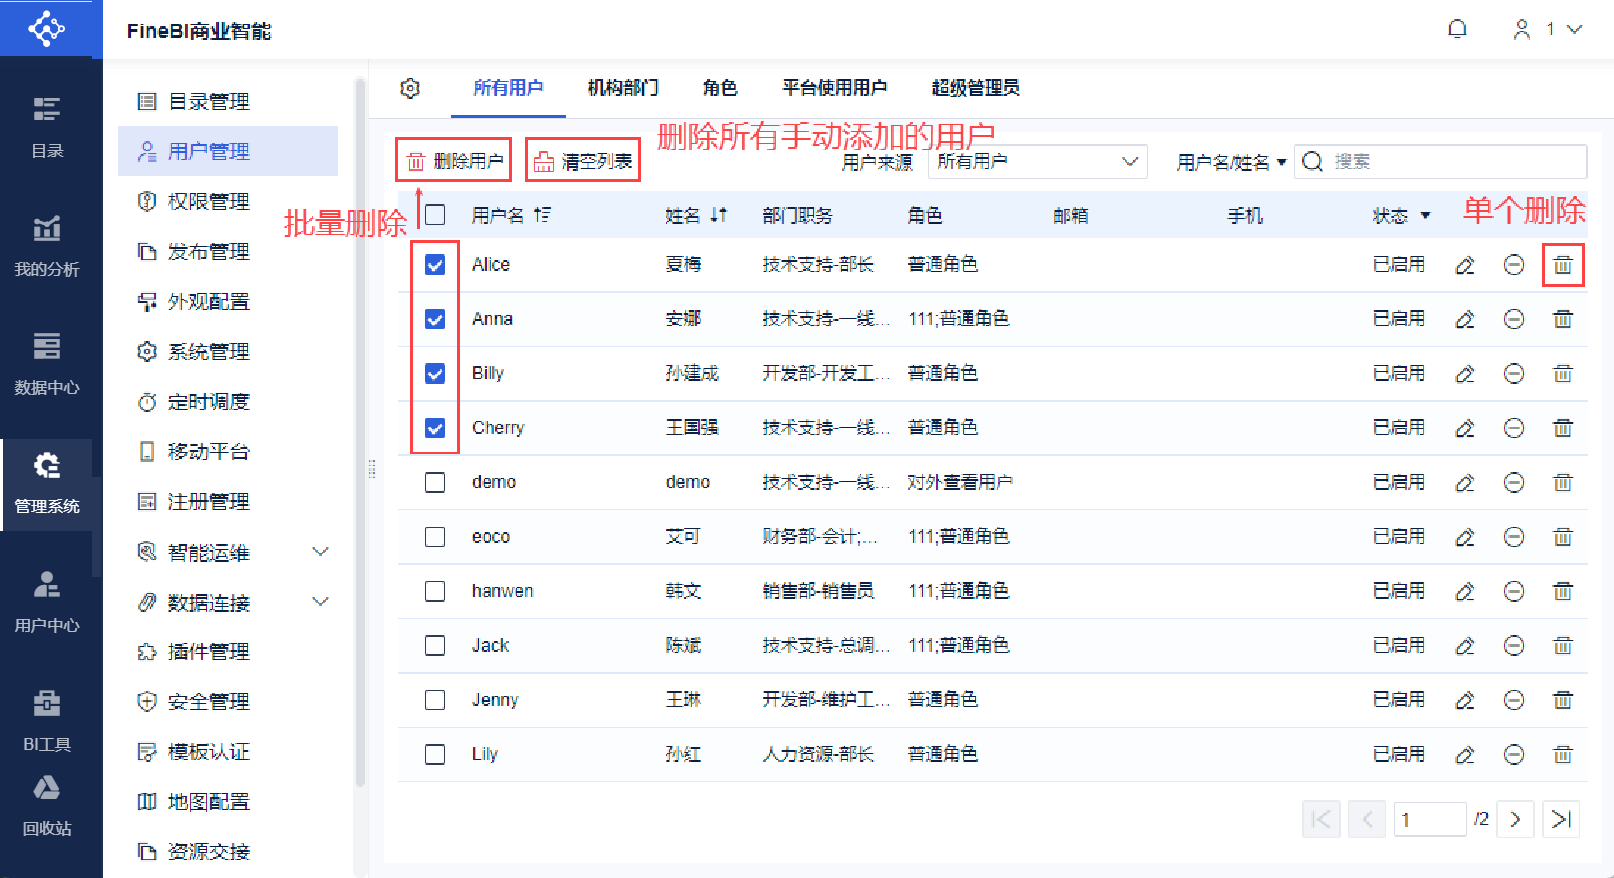Edit user demo with the pencil icon

1465,483
